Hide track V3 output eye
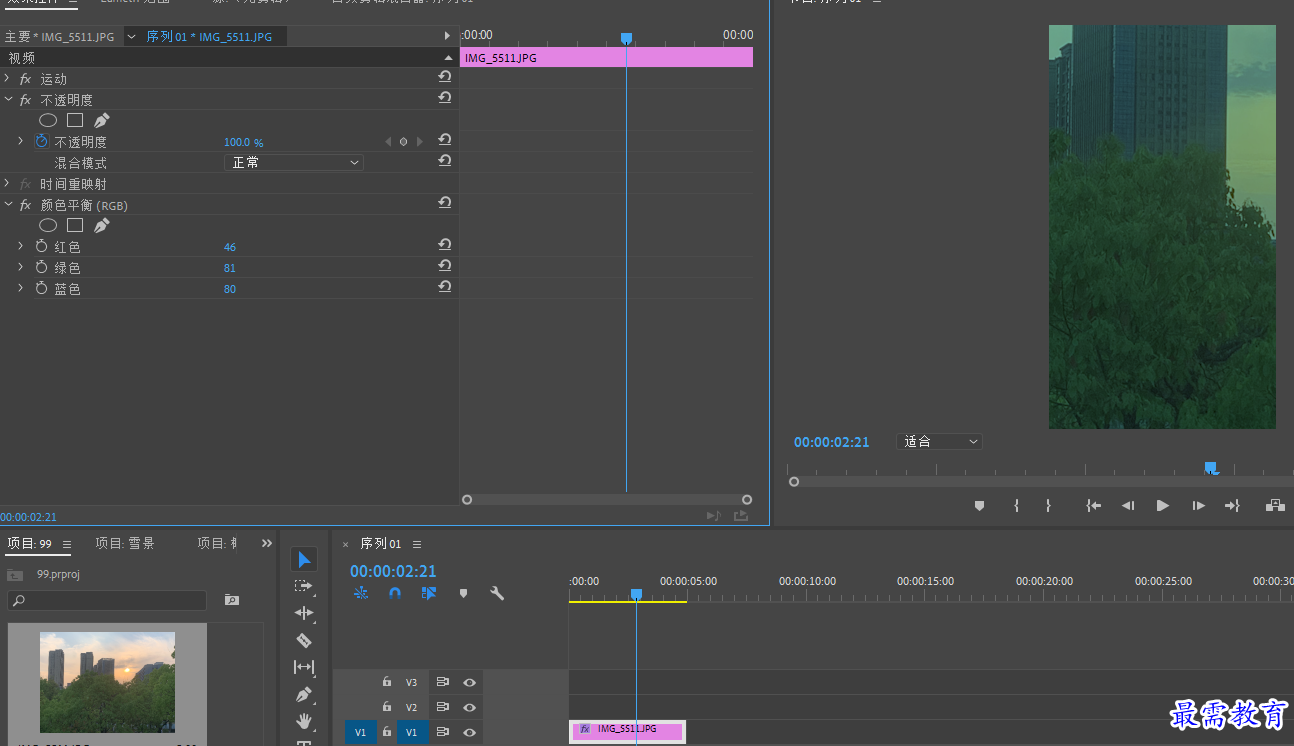This screenshot has height=746, width=1294. [x=469, y=682]
